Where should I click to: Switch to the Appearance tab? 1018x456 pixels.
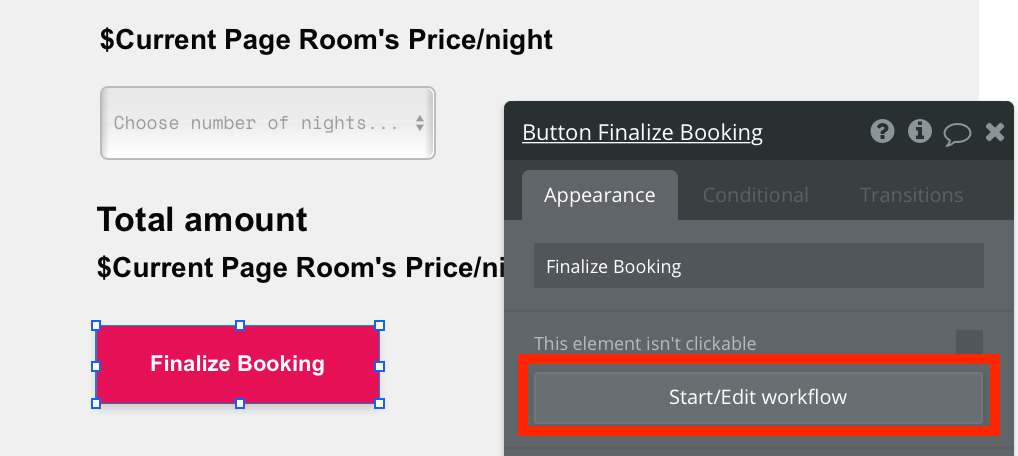(599, 195)
